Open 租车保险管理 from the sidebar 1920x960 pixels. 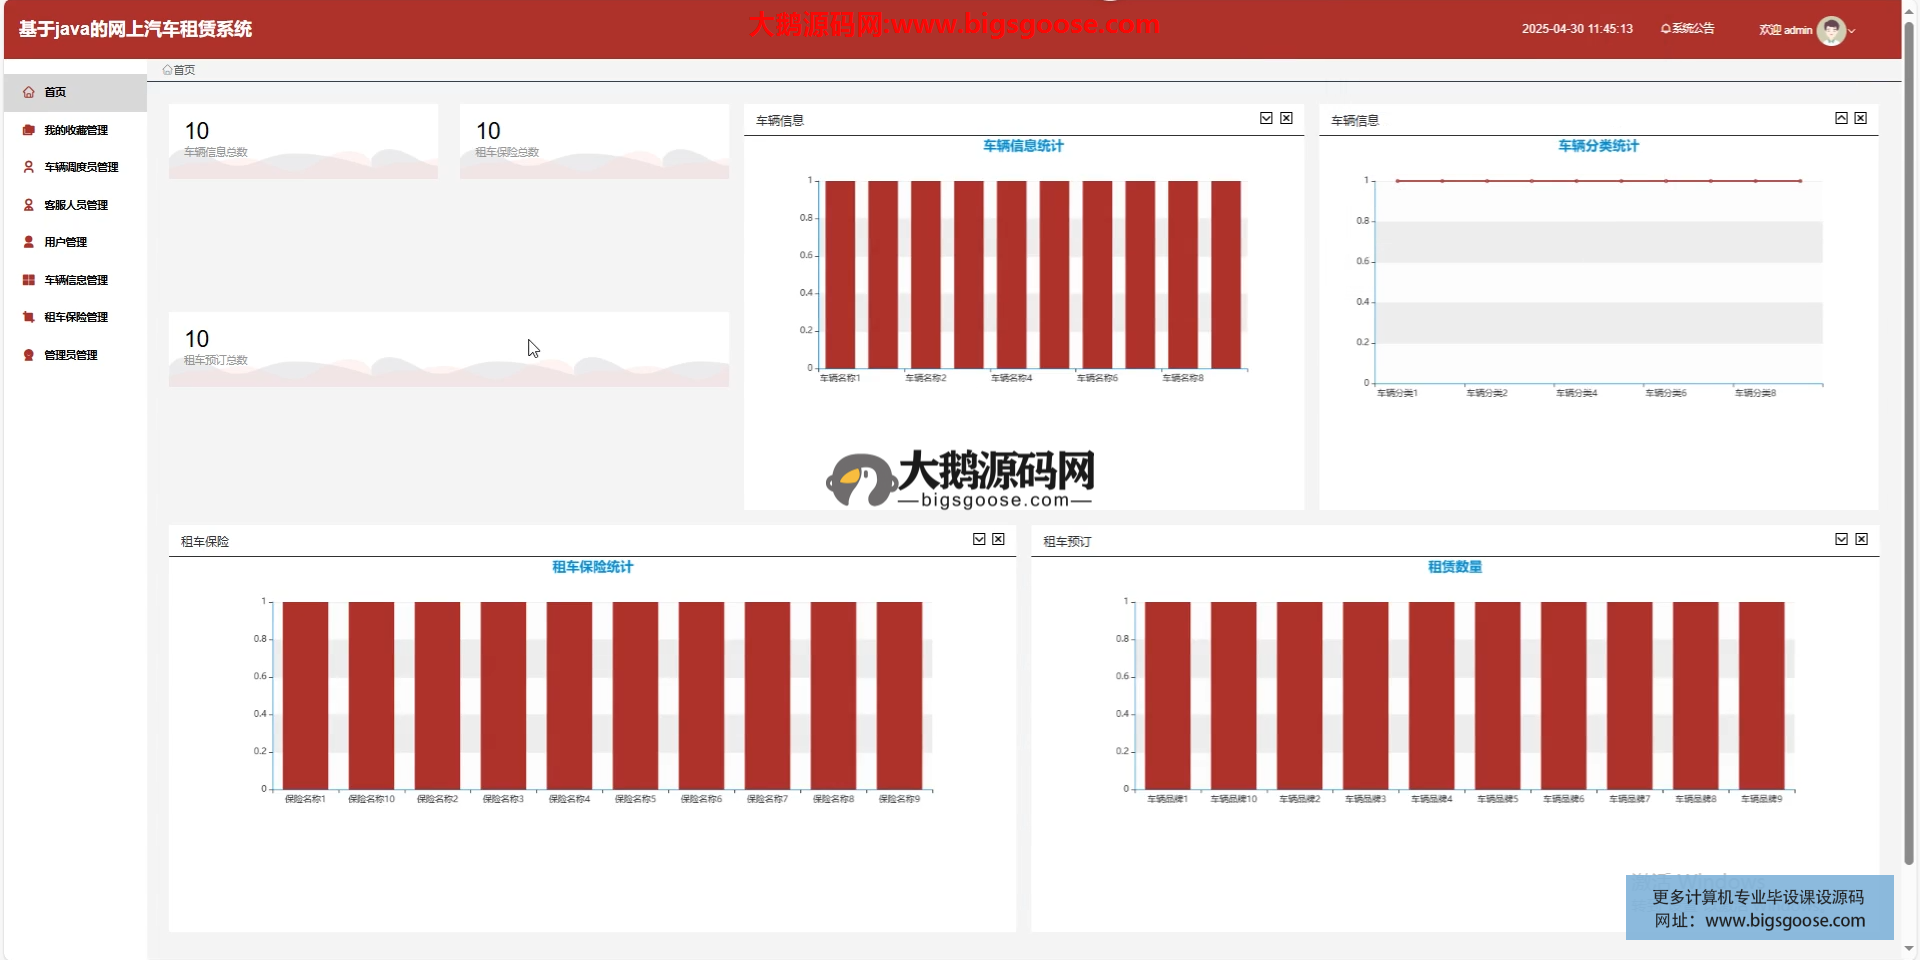coord(75,317)
